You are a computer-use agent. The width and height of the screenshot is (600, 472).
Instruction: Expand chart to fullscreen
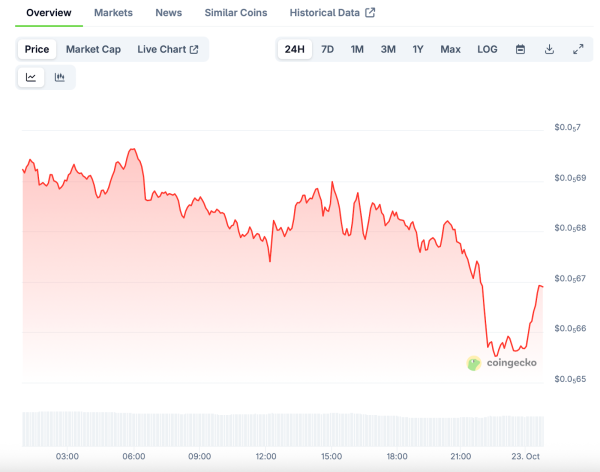pos(578,49)
